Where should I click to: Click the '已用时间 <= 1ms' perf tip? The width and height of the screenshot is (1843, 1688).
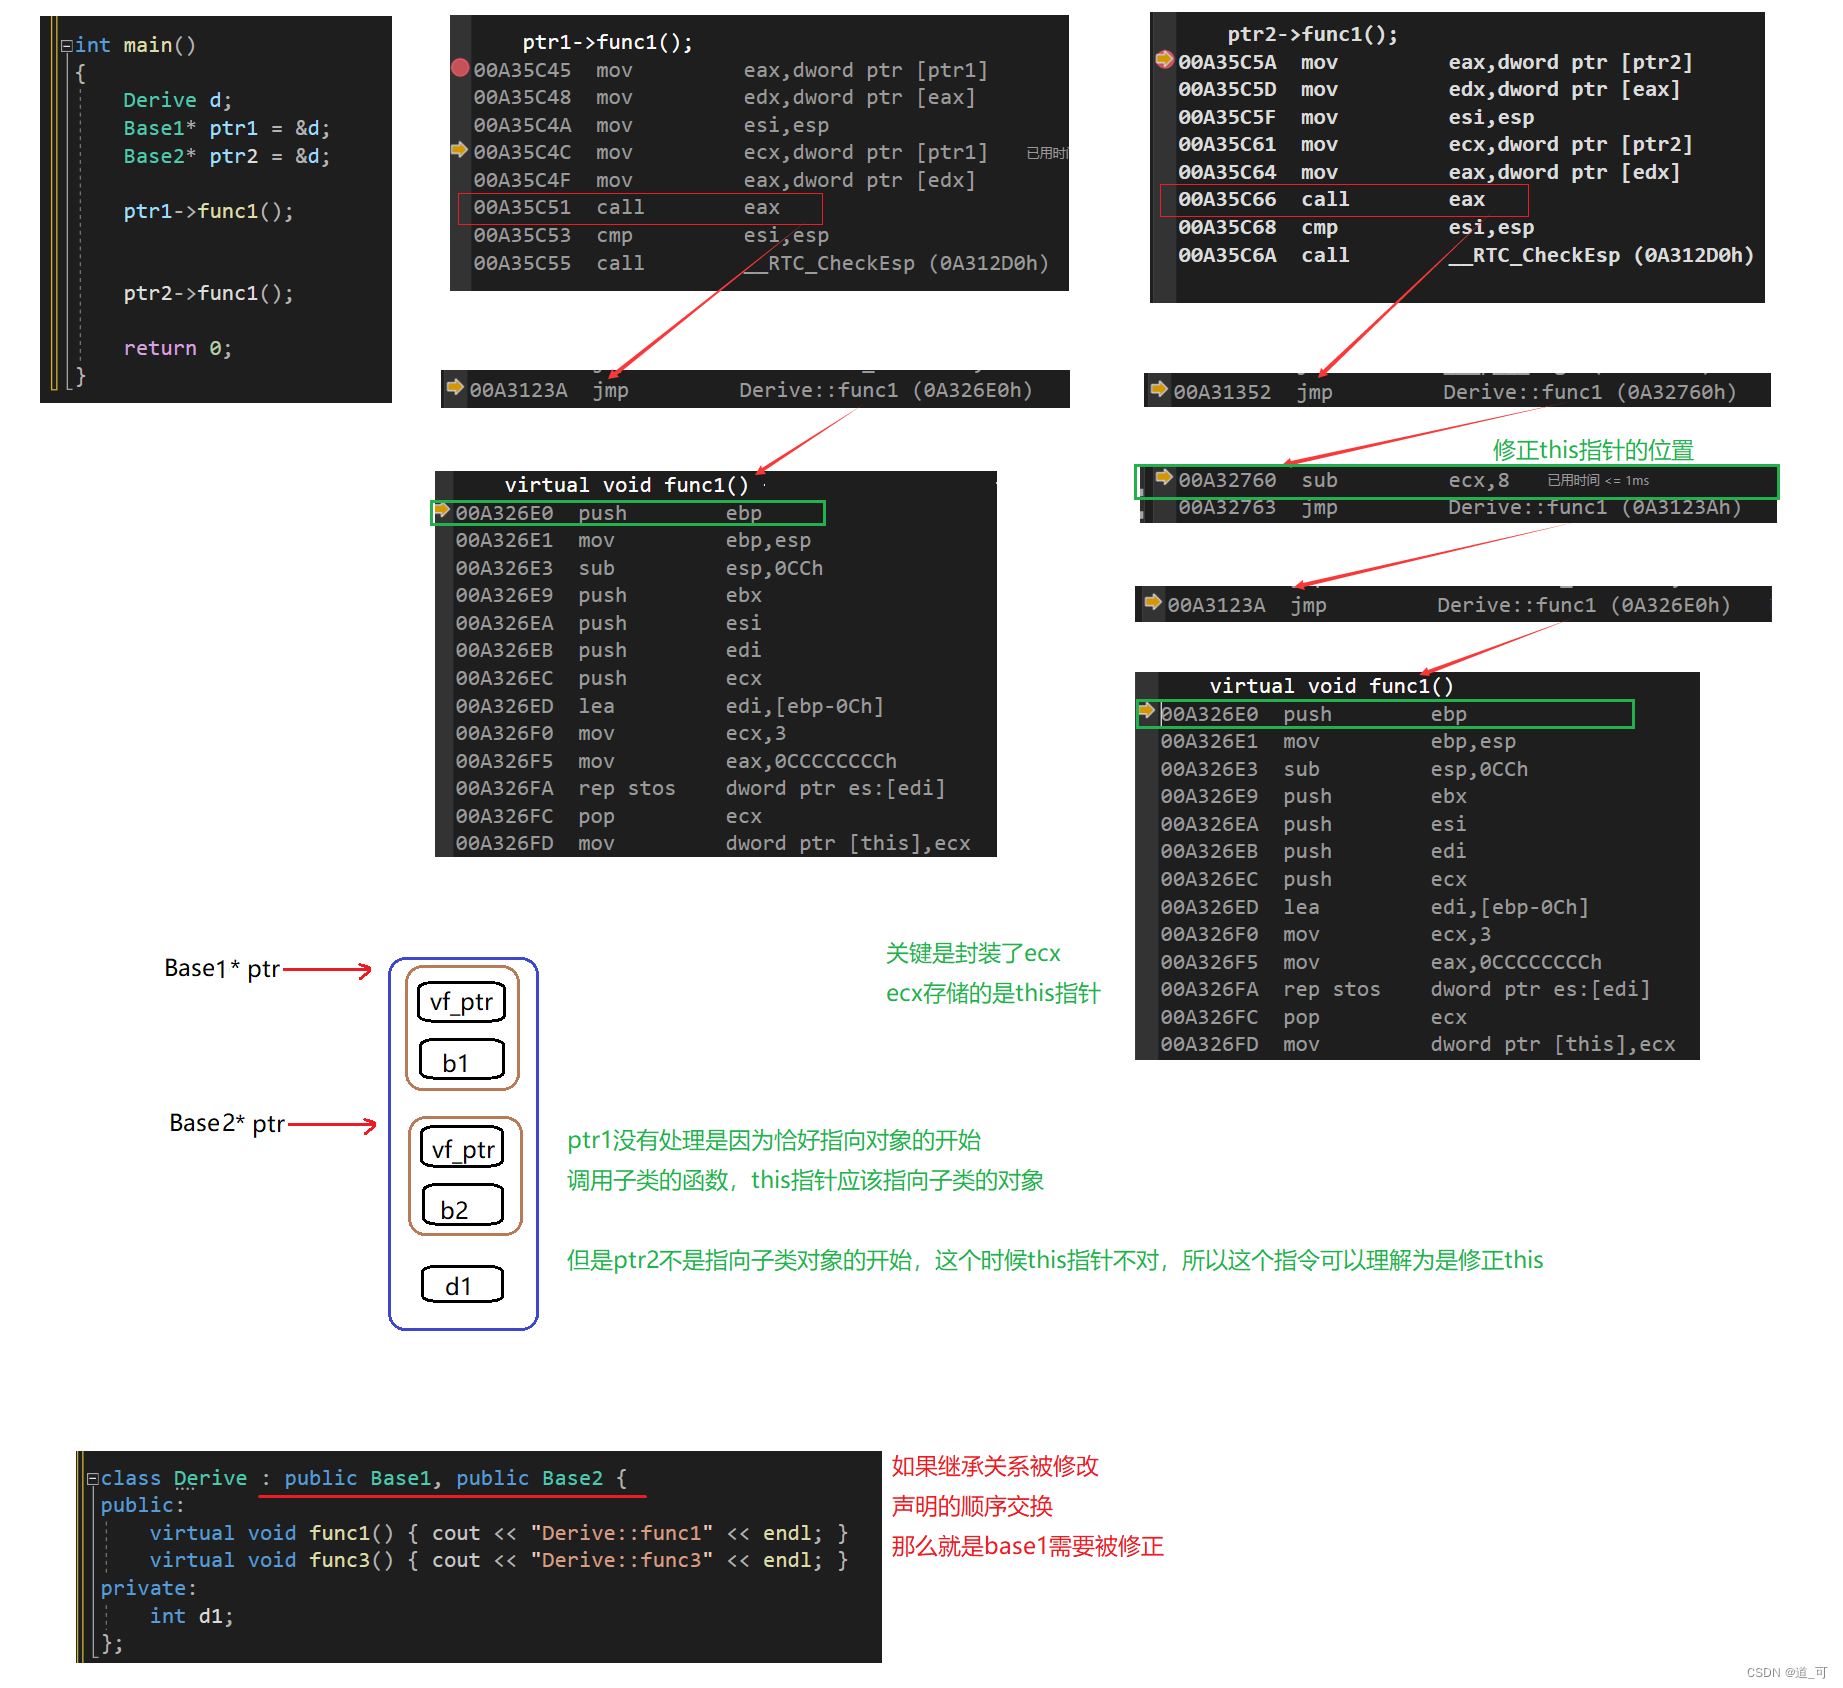(1598, 481)
